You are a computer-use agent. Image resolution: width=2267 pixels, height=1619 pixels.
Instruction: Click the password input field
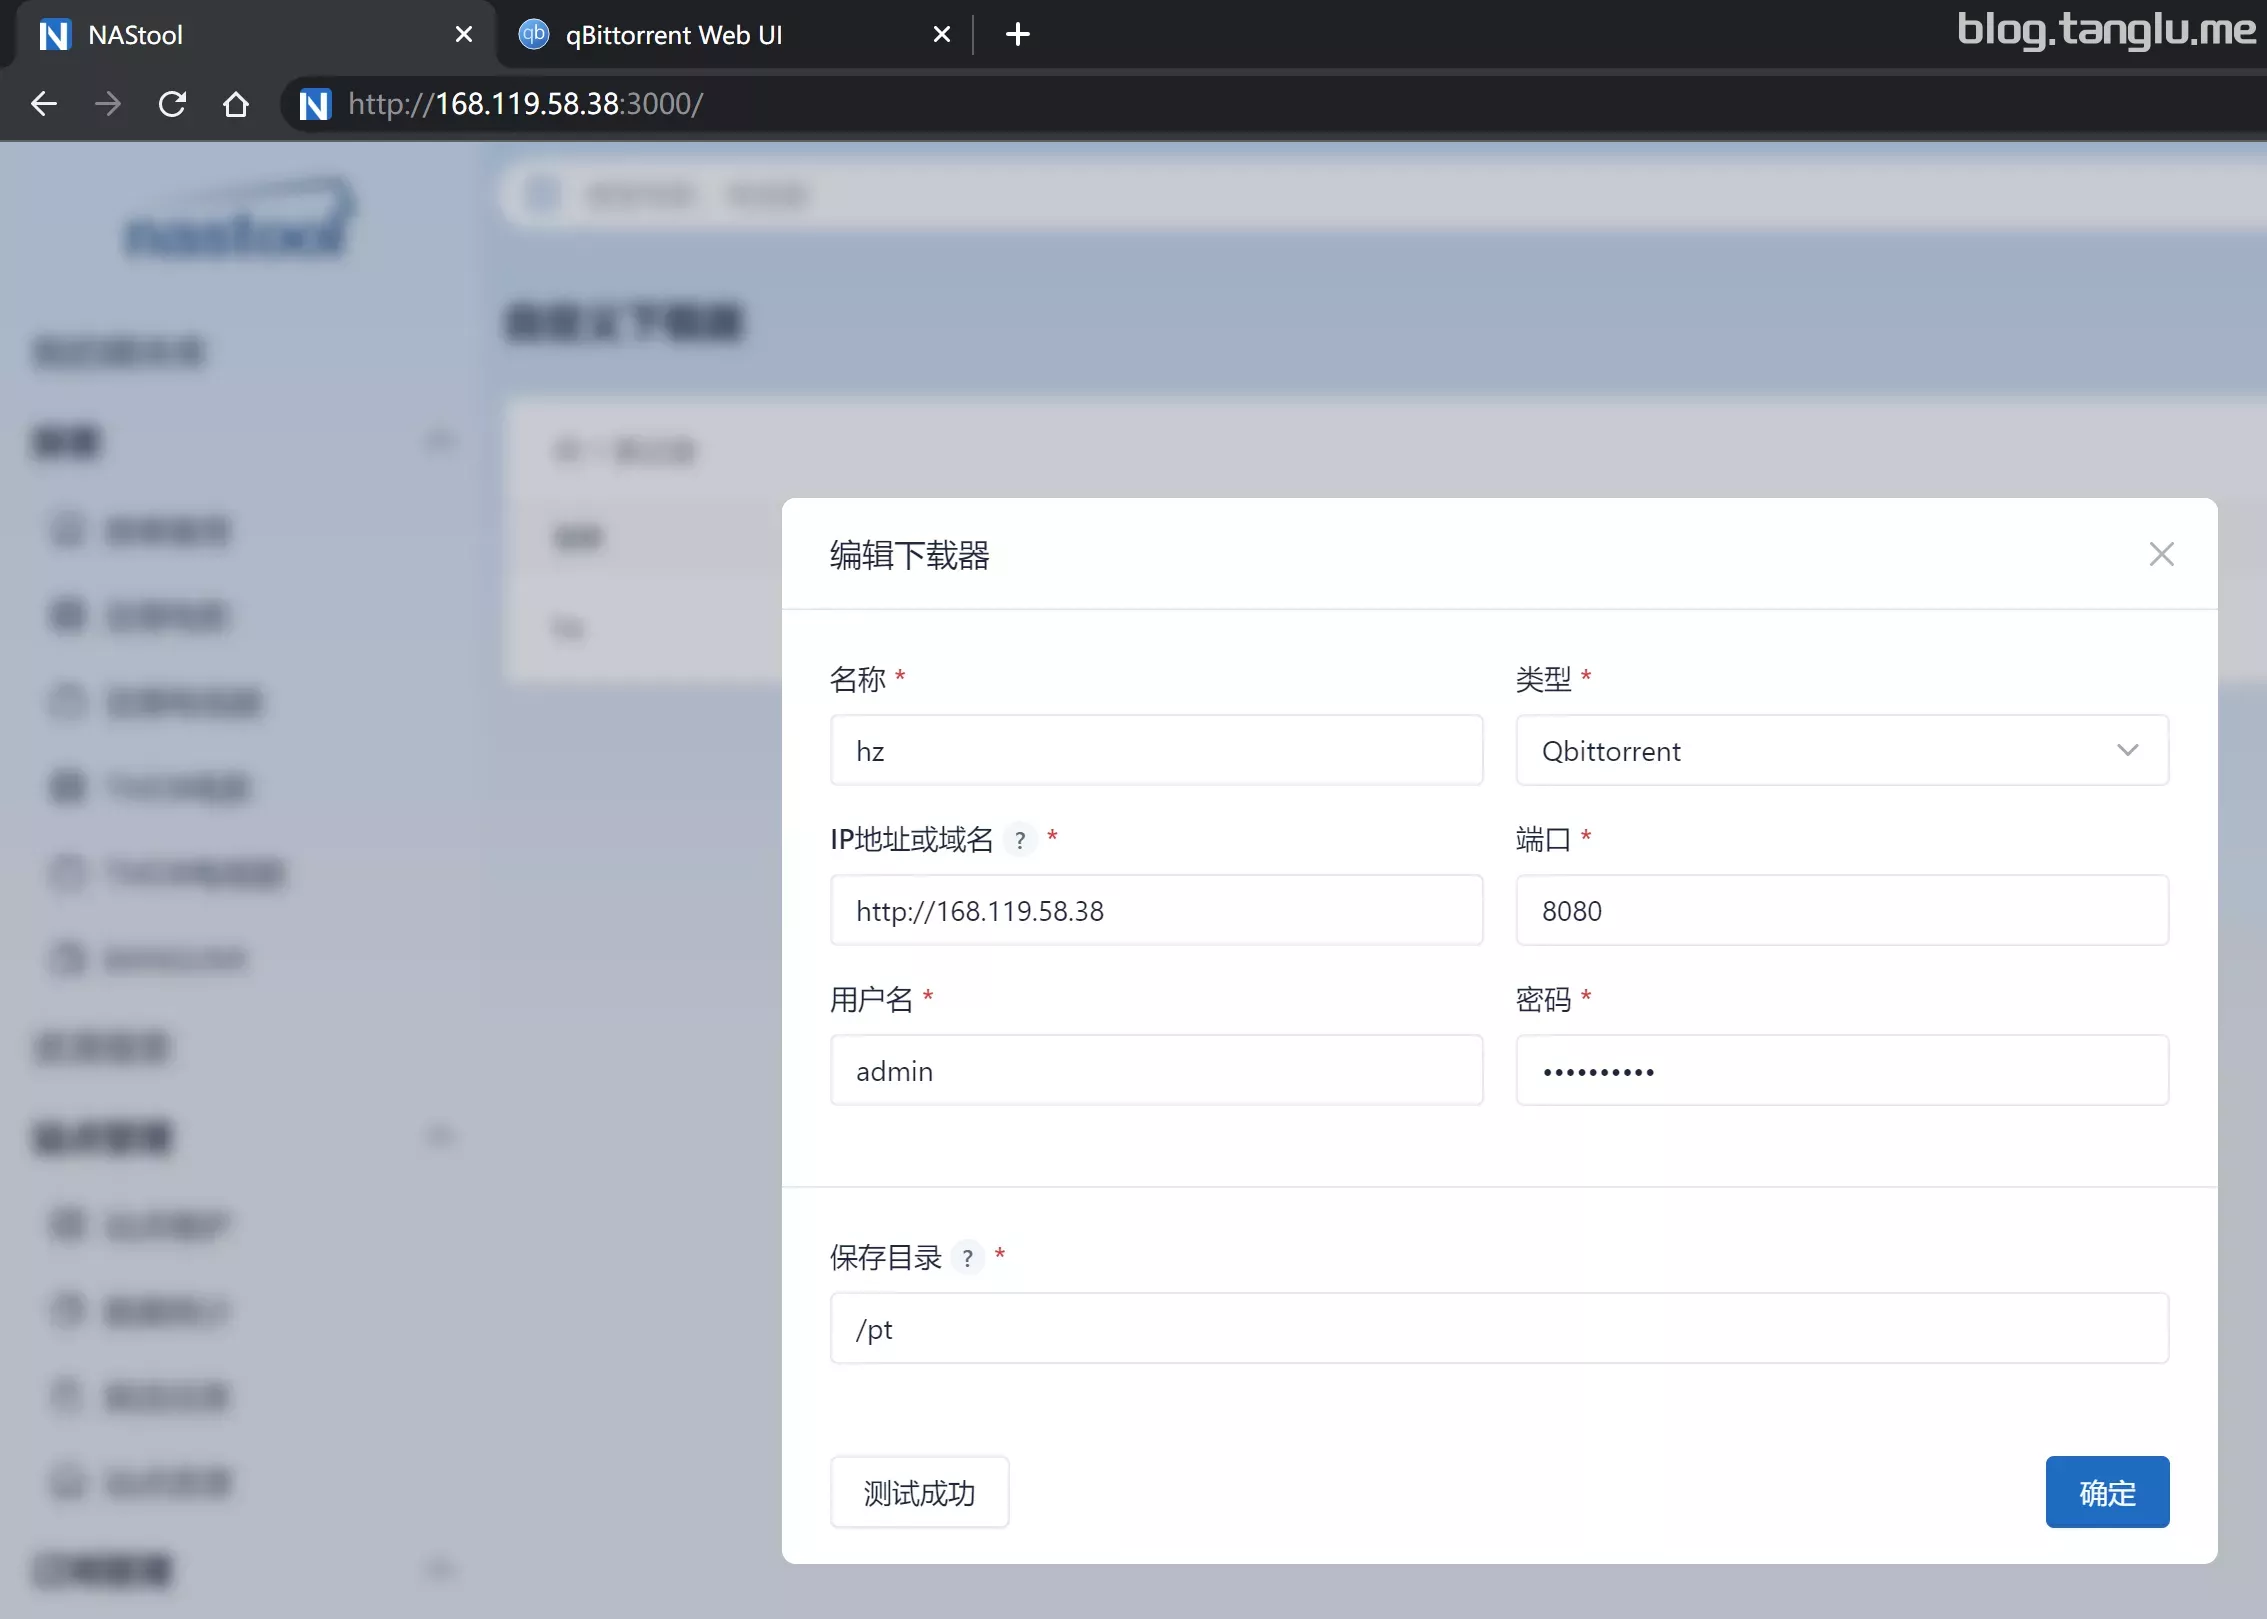(x=1841, y=1070)
